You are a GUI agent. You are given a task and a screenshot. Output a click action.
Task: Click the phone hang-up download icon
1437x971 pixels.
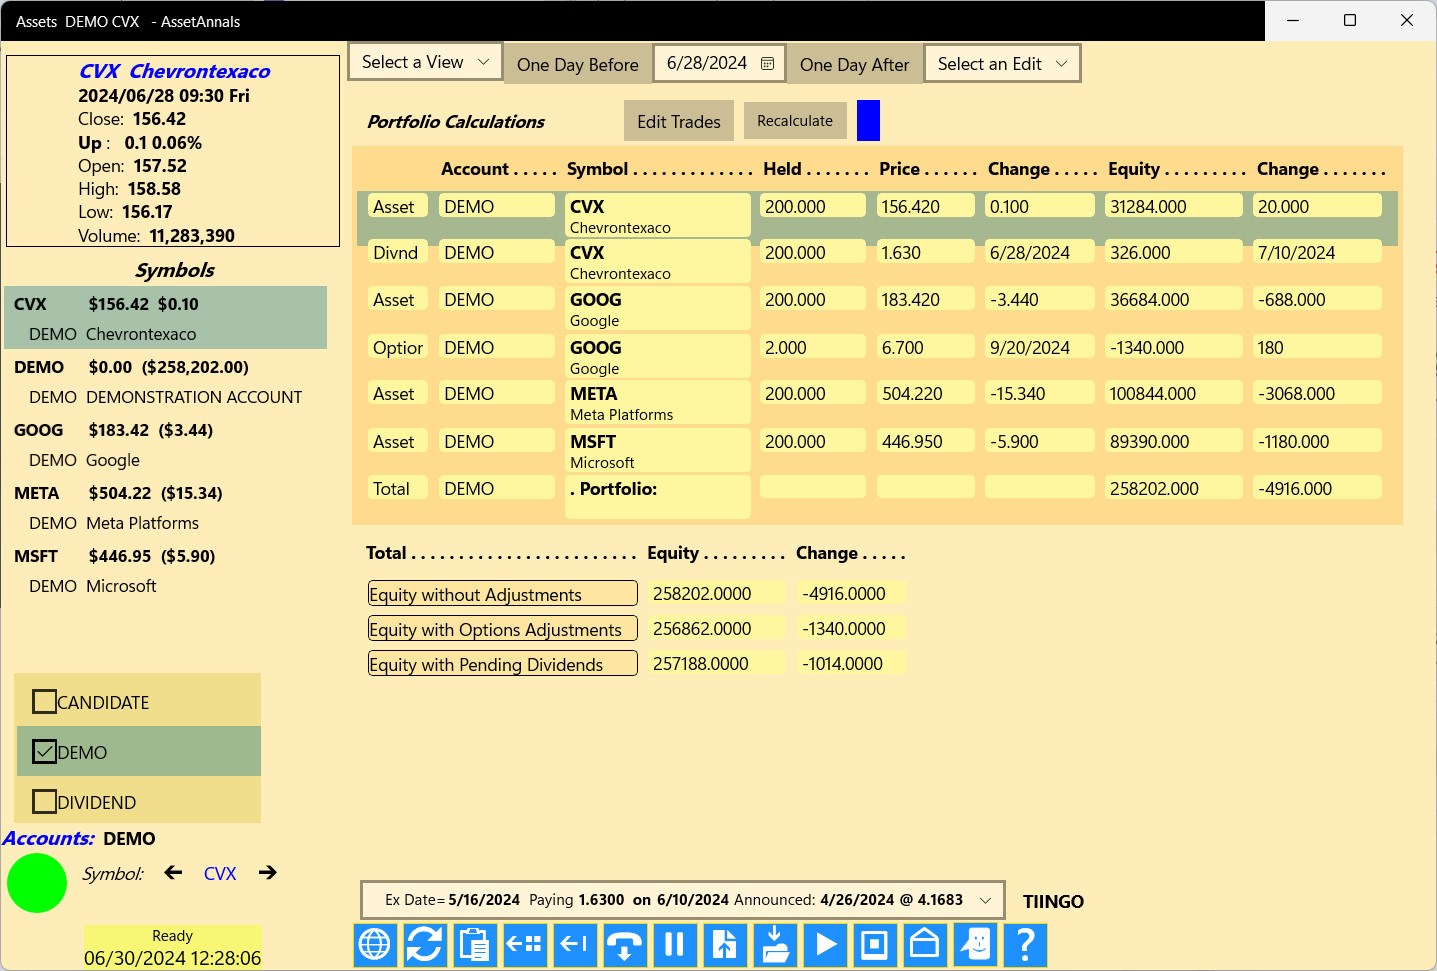625,944
